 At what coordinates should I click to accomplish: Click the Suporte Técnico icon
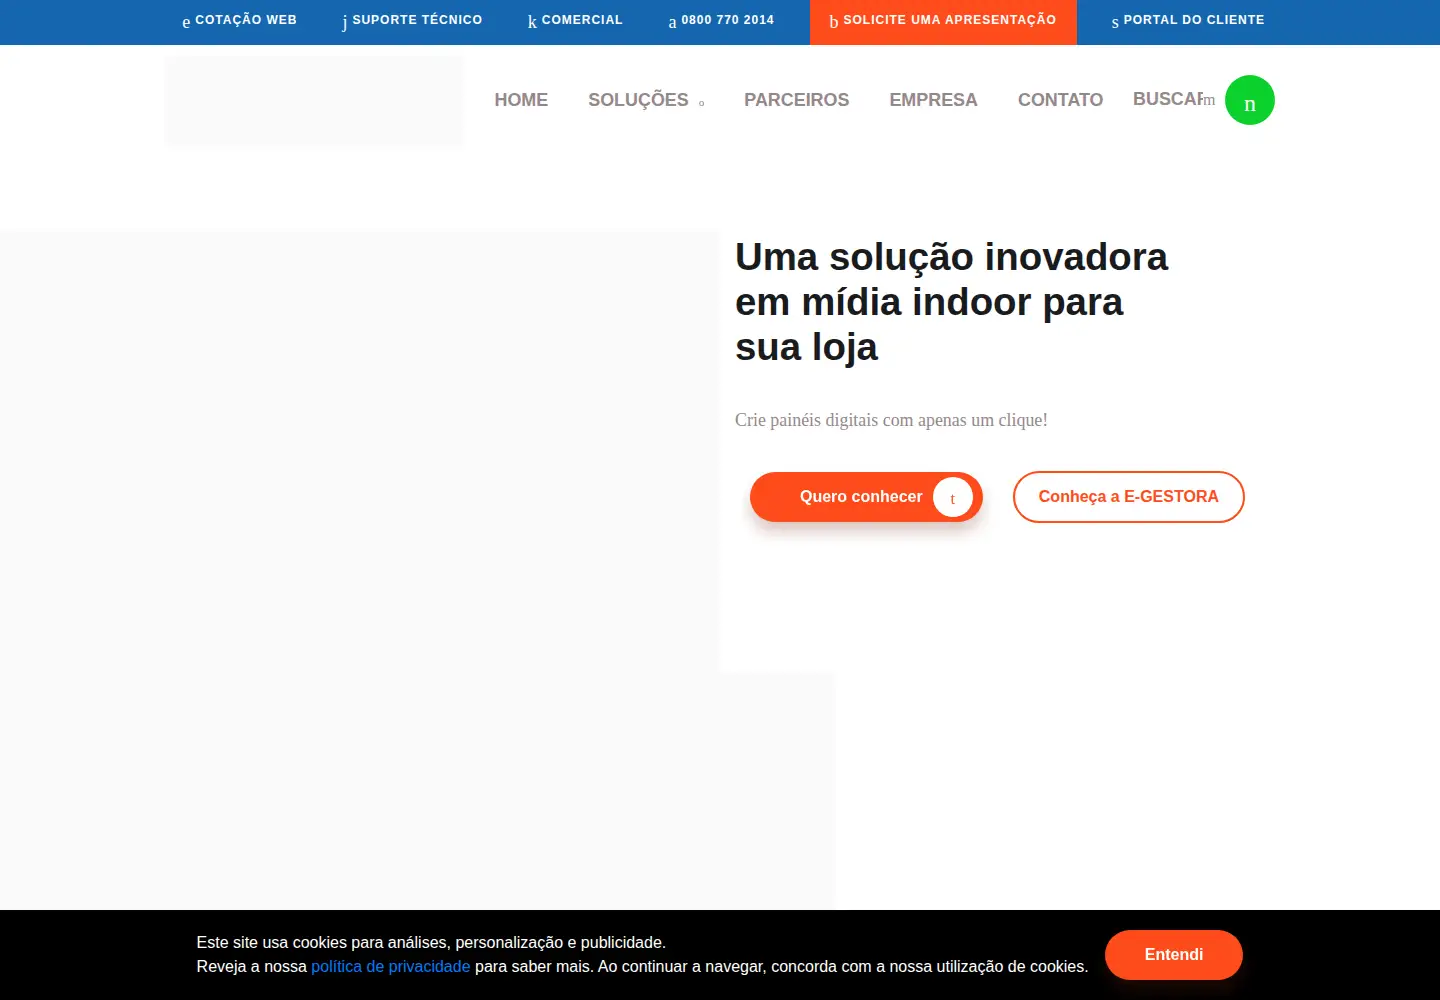[345, 22]
